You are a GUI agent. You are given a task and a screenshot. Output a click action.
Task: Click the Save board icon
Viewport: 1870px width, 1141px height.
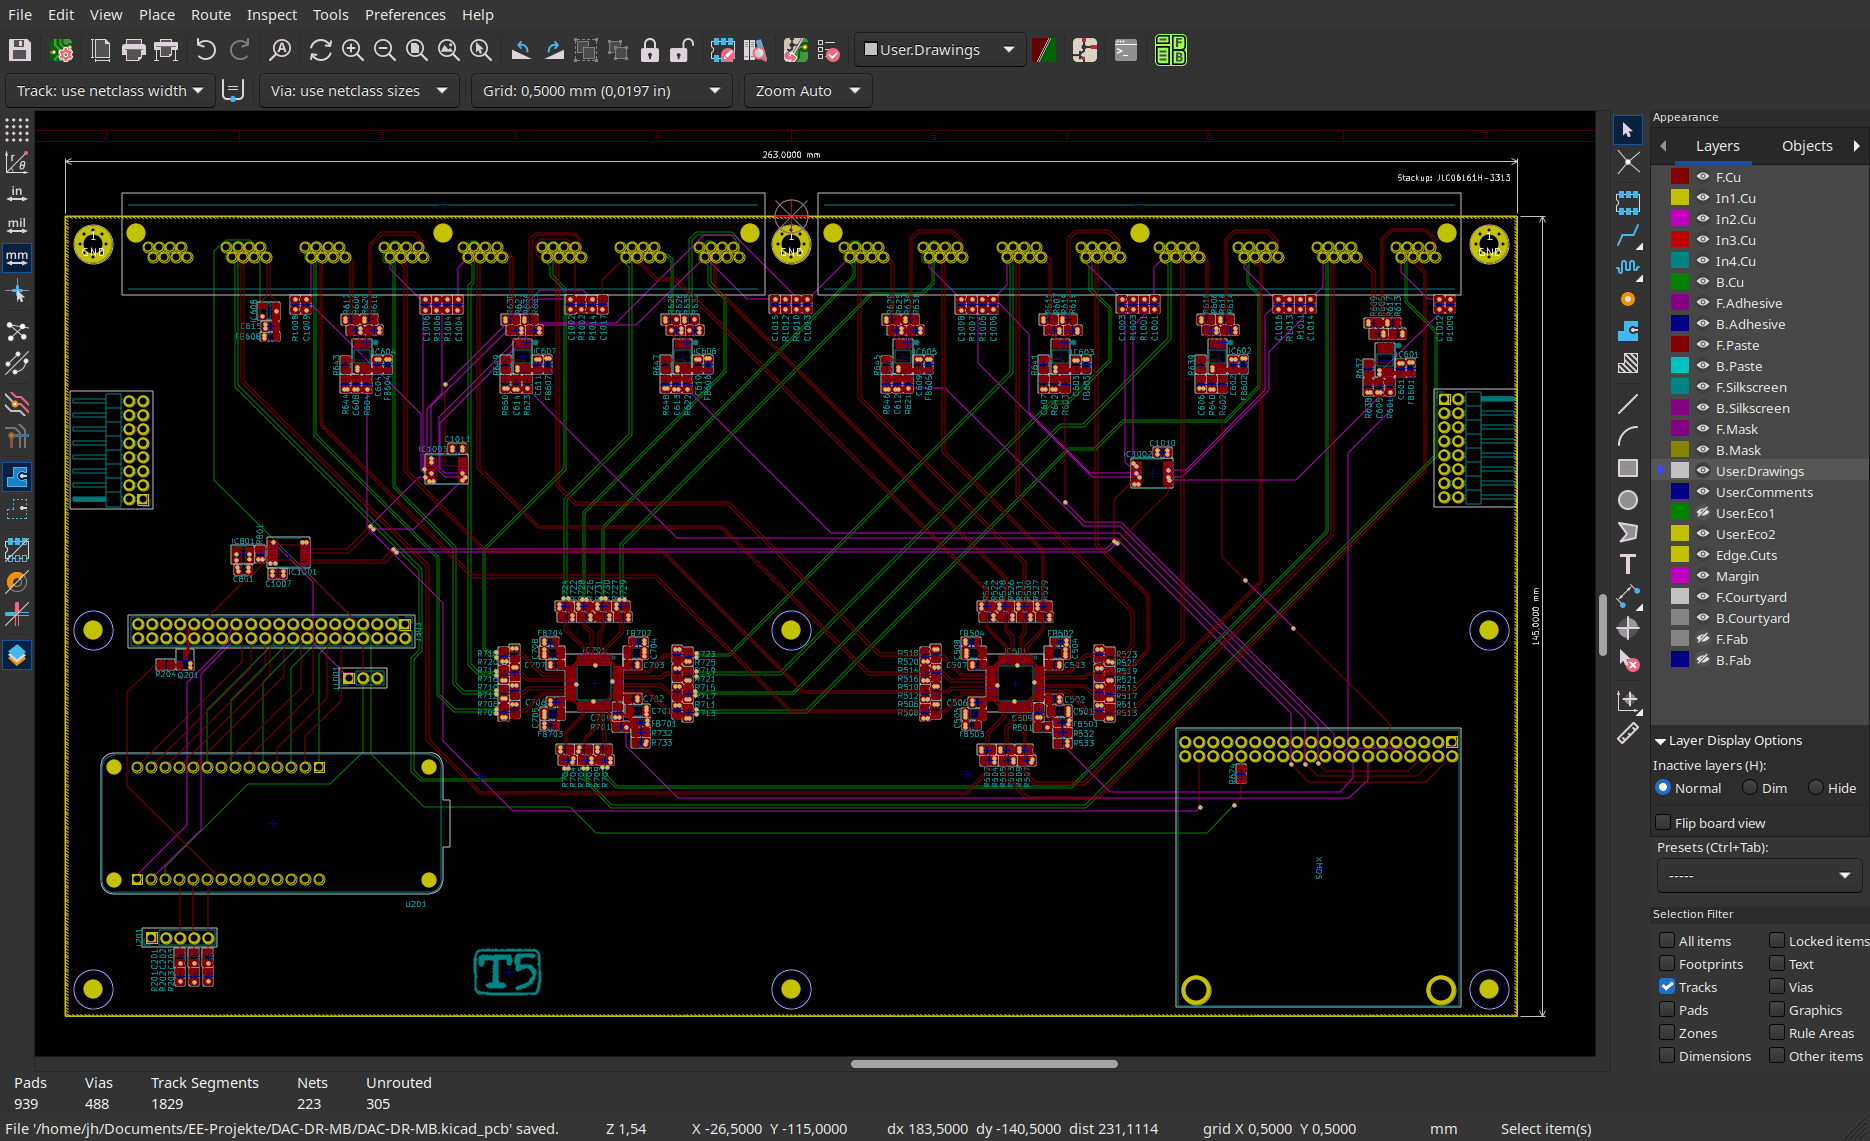20,50
